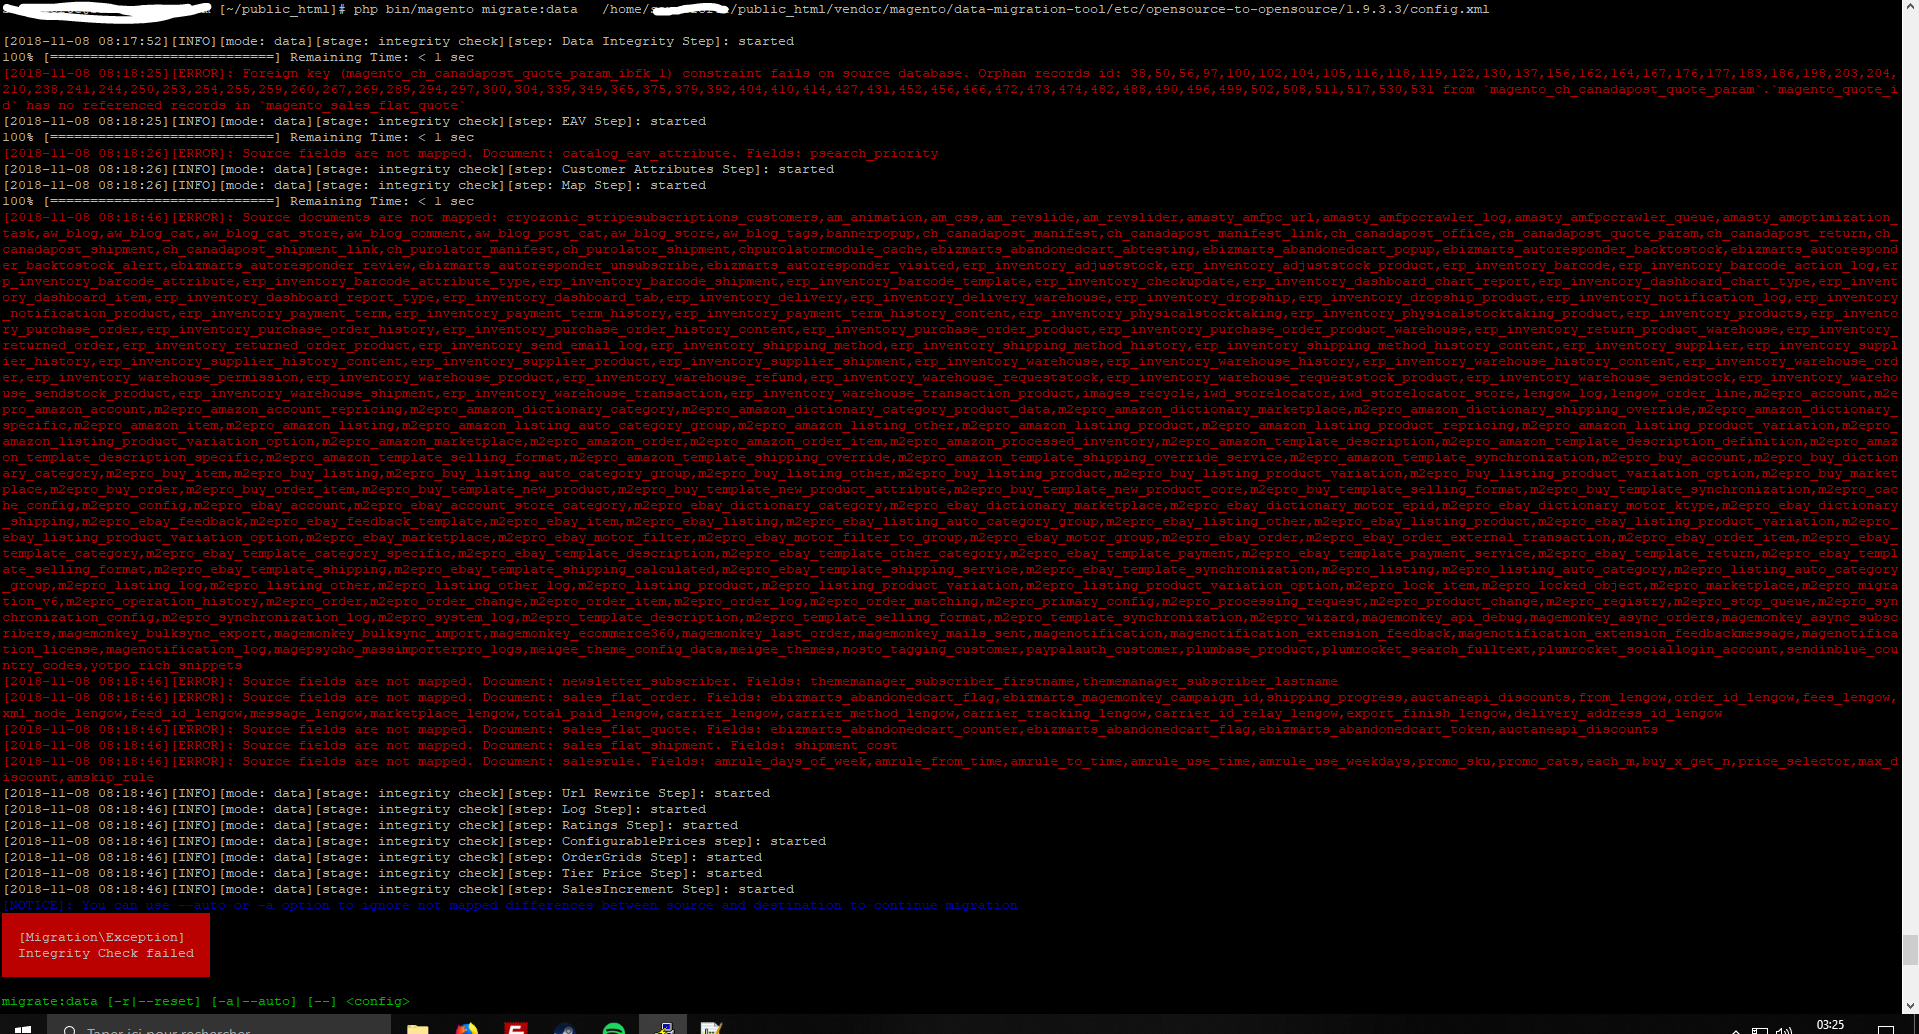This screenshot has width=1919, height=1034.
Task: Open Spotify from the taskbar
Action: 614,1028
